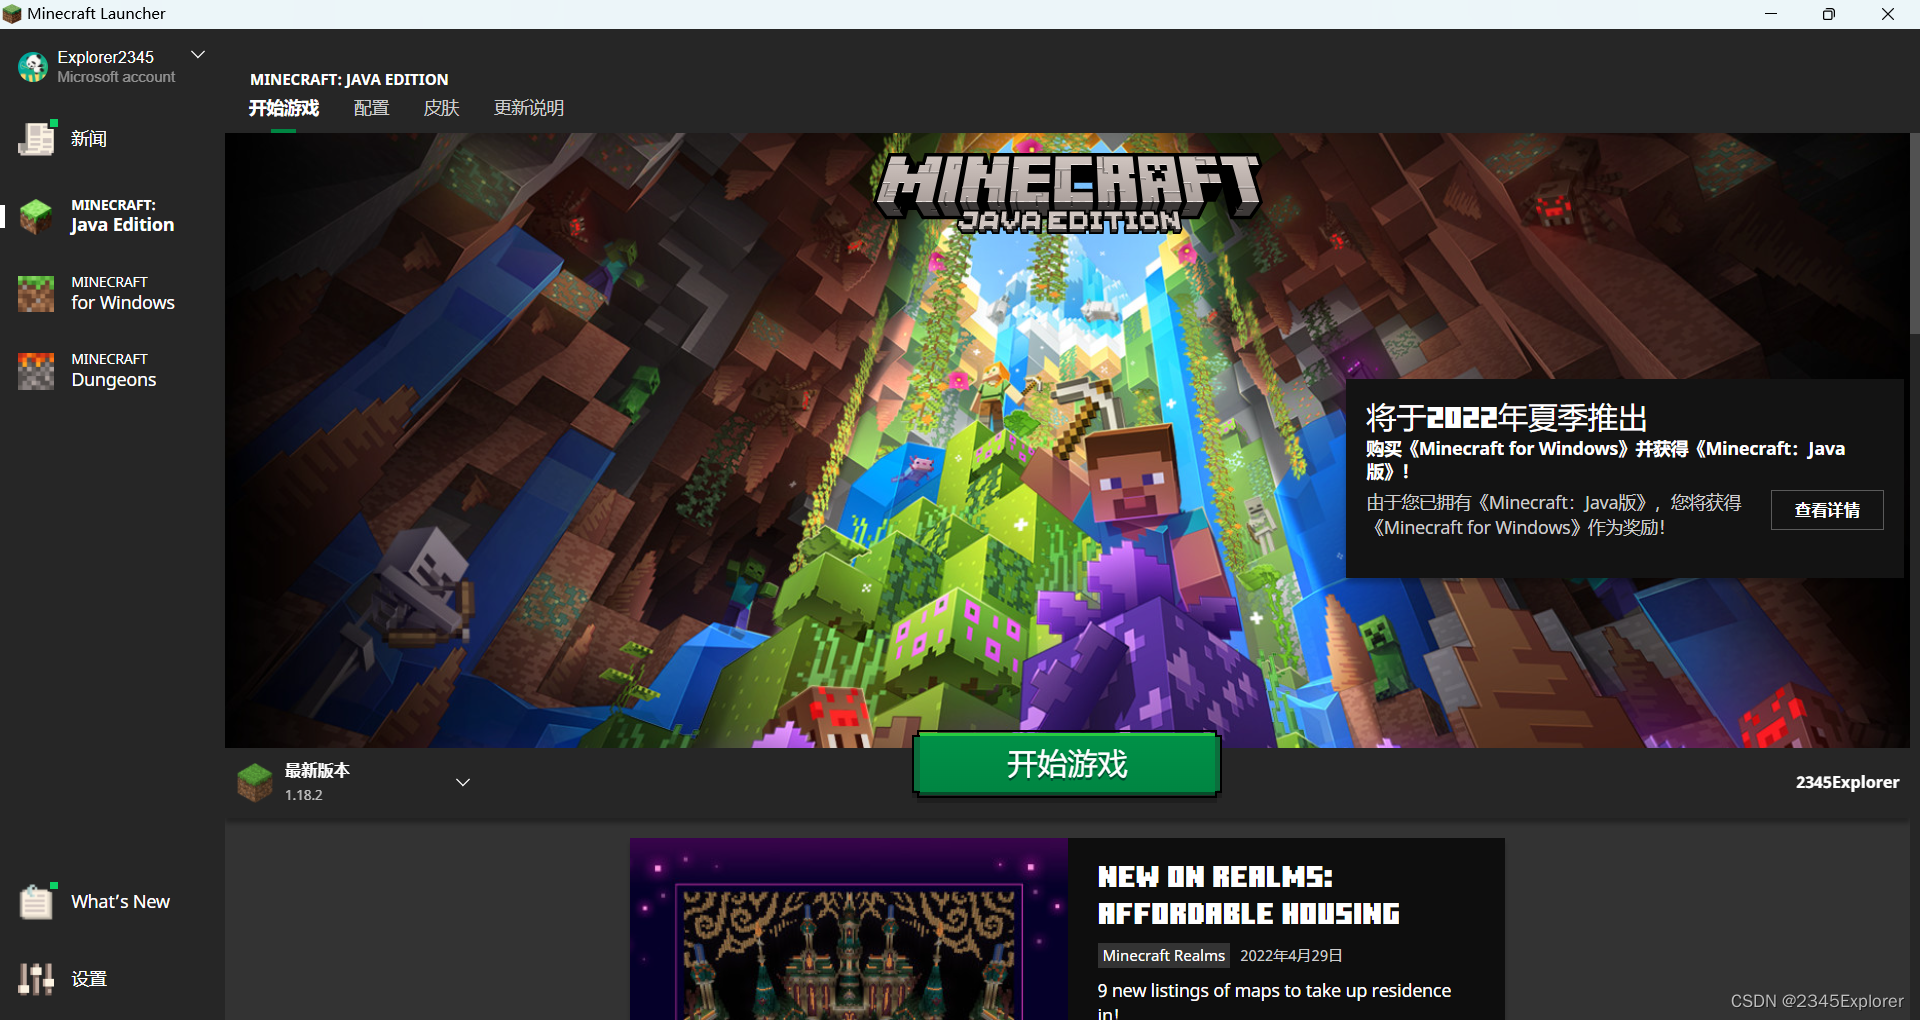Click the MINECRAFT: JAVA EDITION heading
This screenshot has height=1020, width=1920.
click(349, 79)
